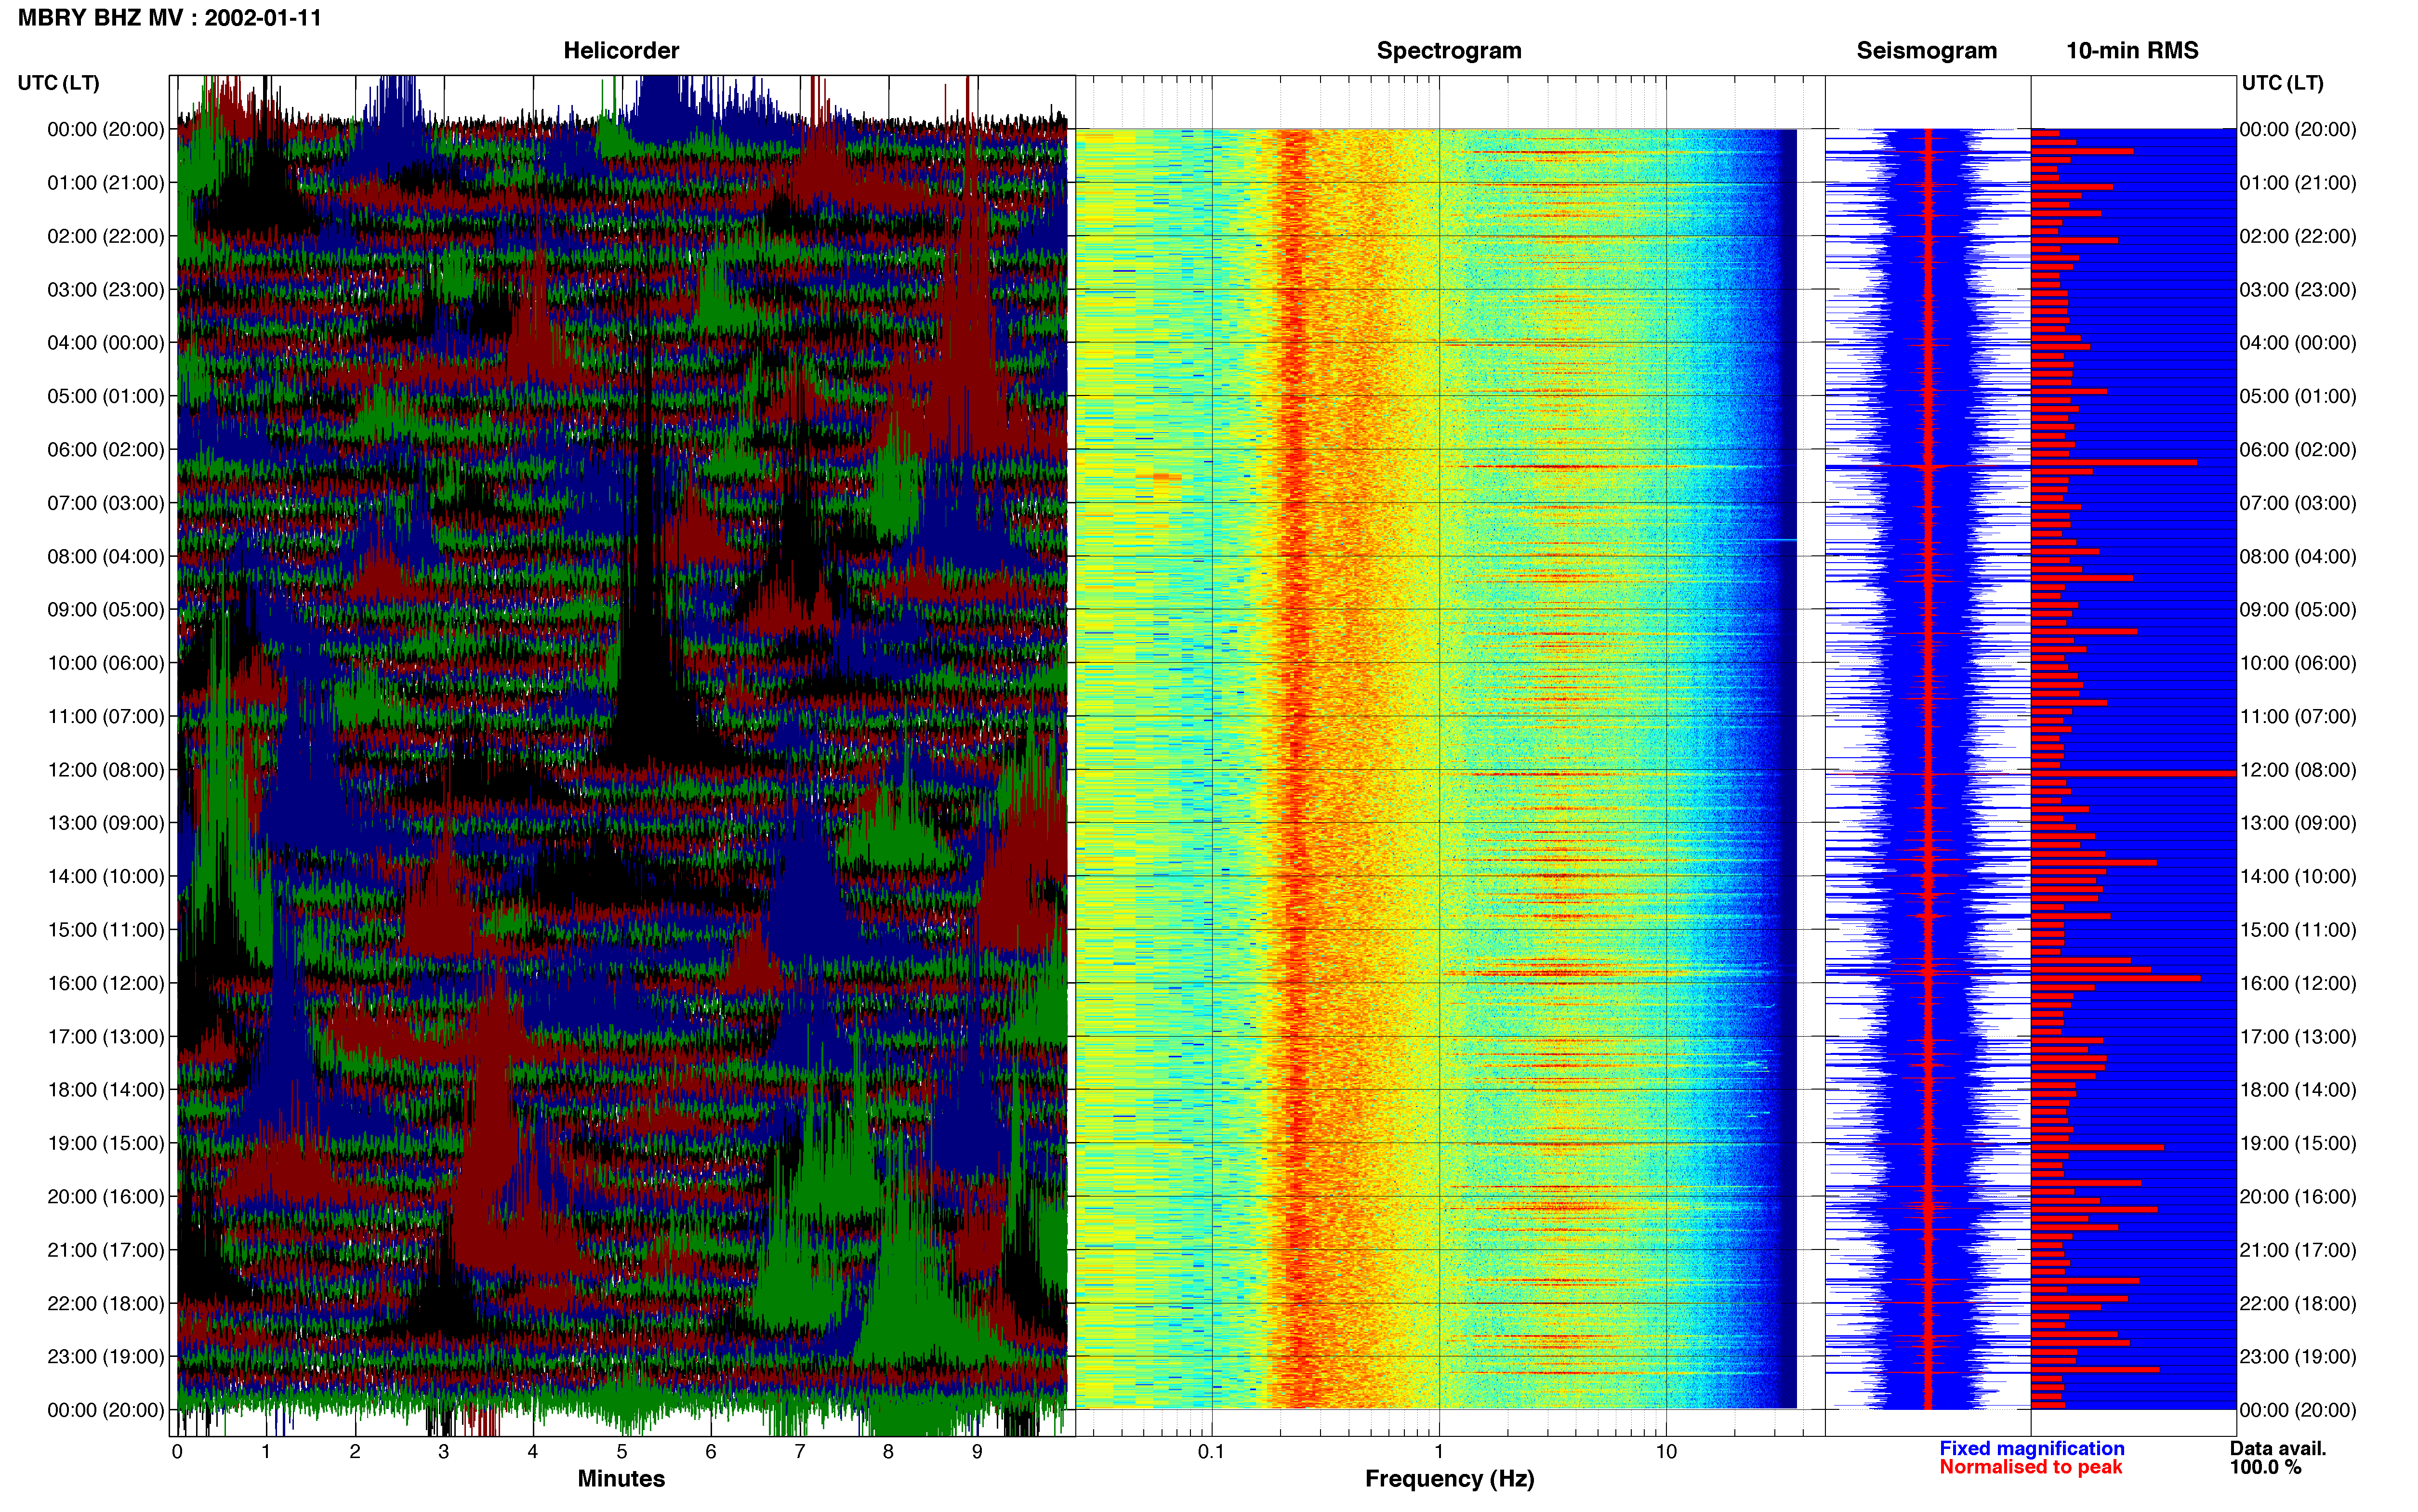Click the 'Fixed magnification' legend text
Viewport: 2418px width, 1512px height.
(x=2031, y=1448)
